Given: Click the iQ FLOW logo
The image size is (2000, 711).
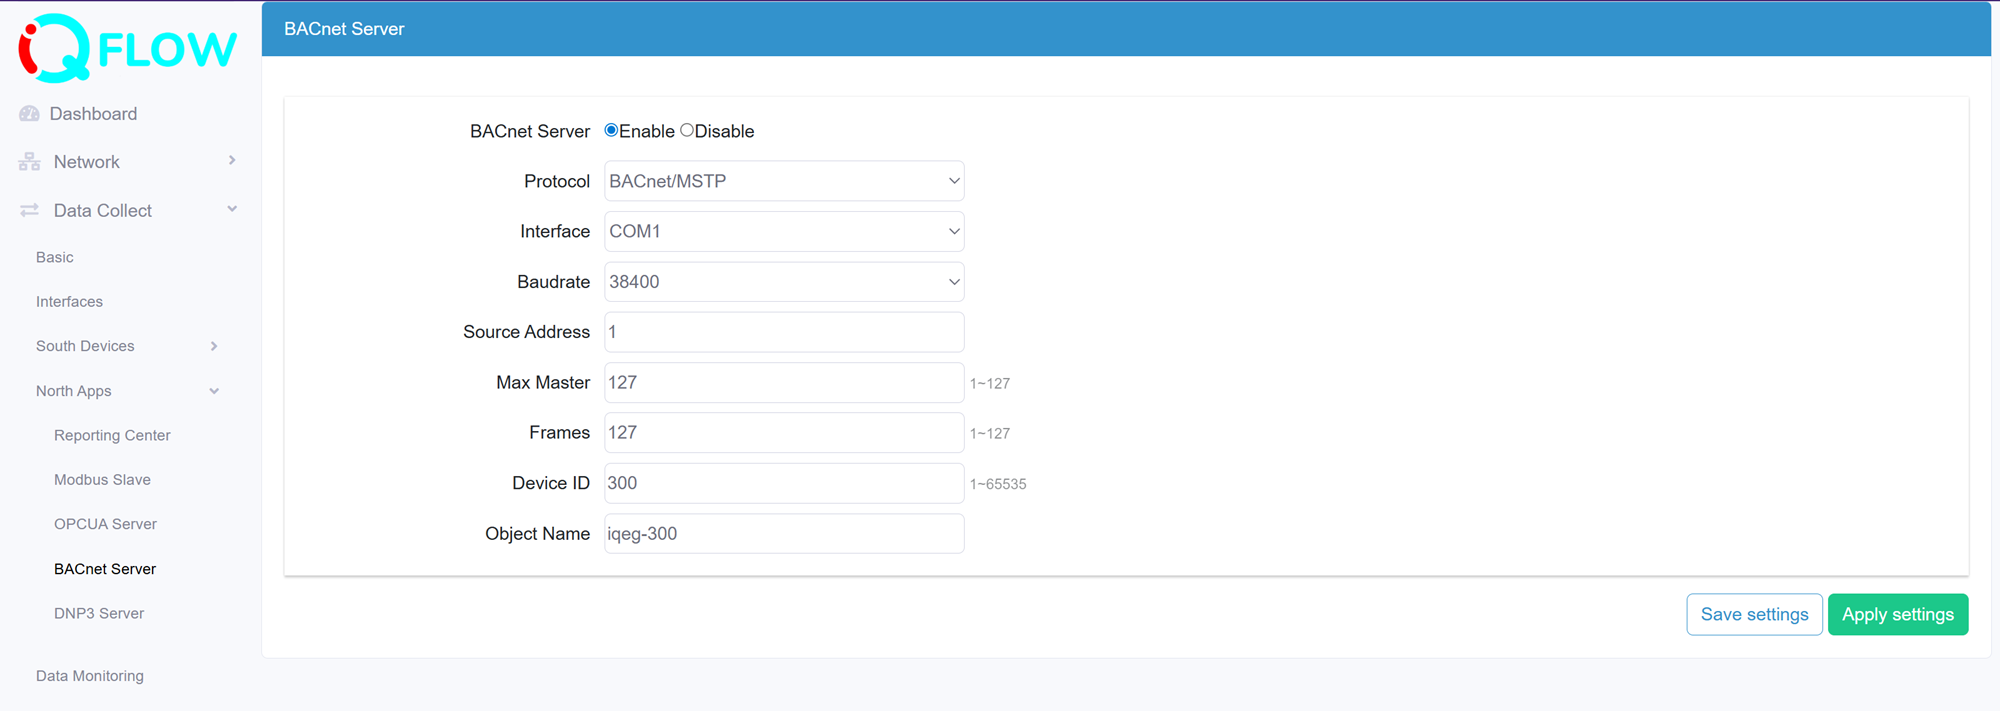Looking at the screenshot, I should 128,48.
